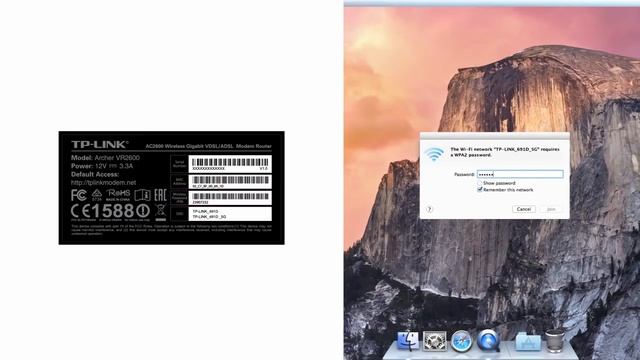Viewport: 640px width, 360px height.
Task: Uncheck Remember this network
Action: point(480,190)
